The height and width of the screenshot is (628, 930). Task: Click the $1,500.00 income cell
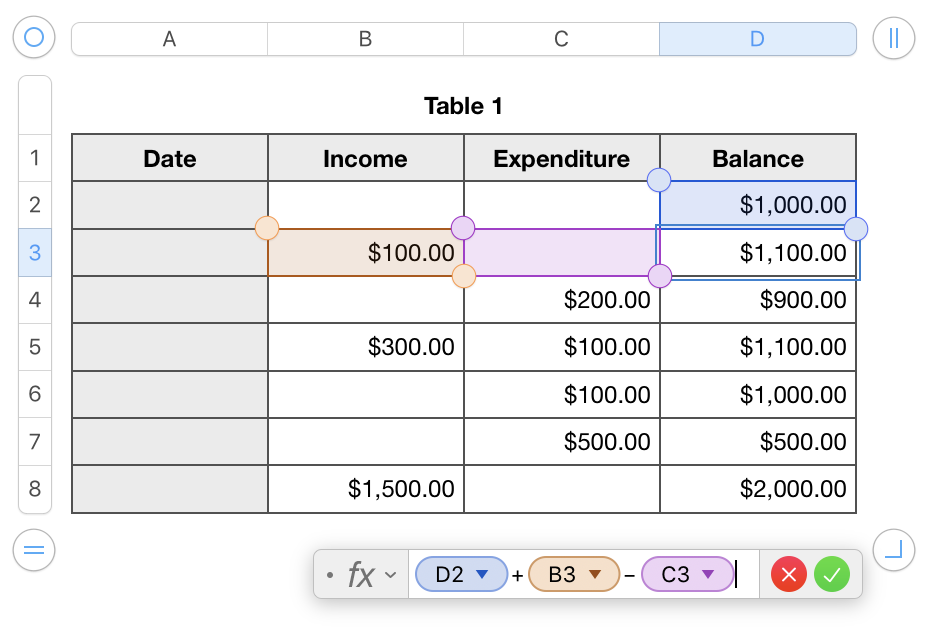coord(366,489)
